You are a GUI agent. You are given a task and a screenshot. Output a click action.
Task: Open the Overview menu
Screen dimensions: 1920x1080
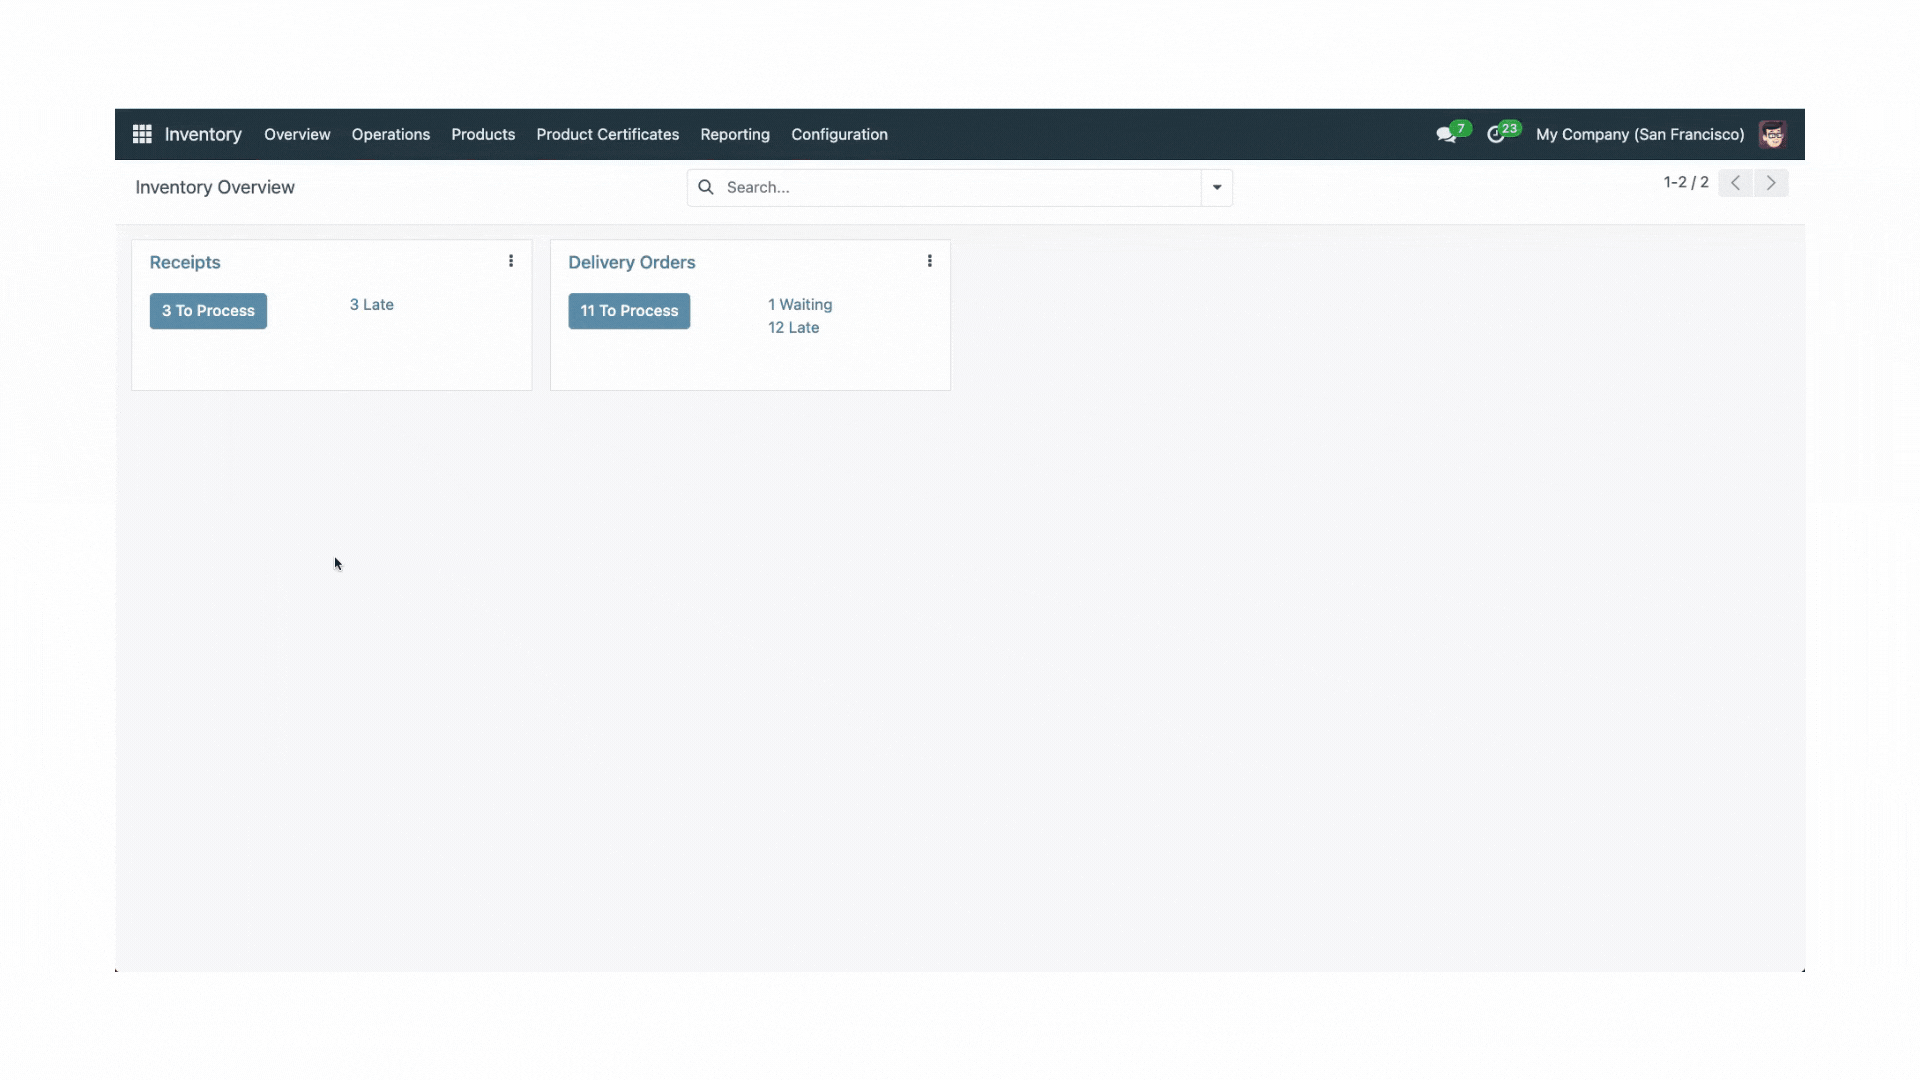pos(297,134)
